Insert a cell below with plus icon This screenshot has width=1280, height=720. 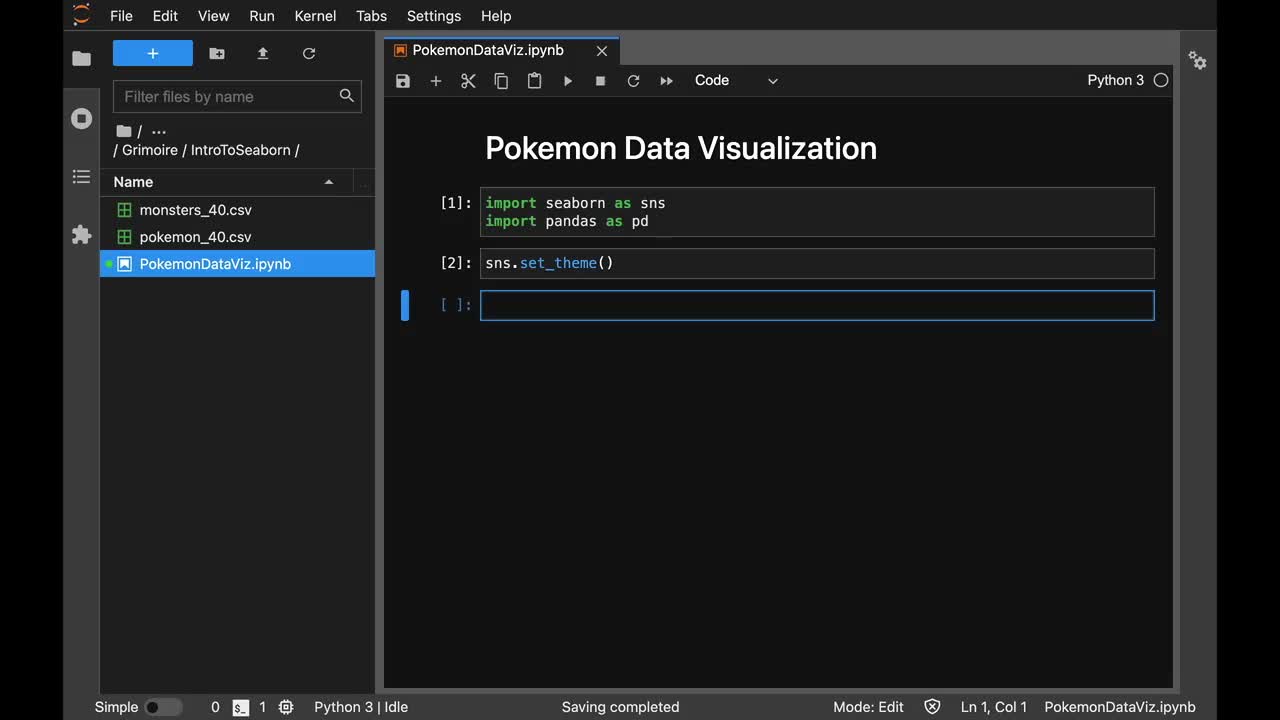436,81
